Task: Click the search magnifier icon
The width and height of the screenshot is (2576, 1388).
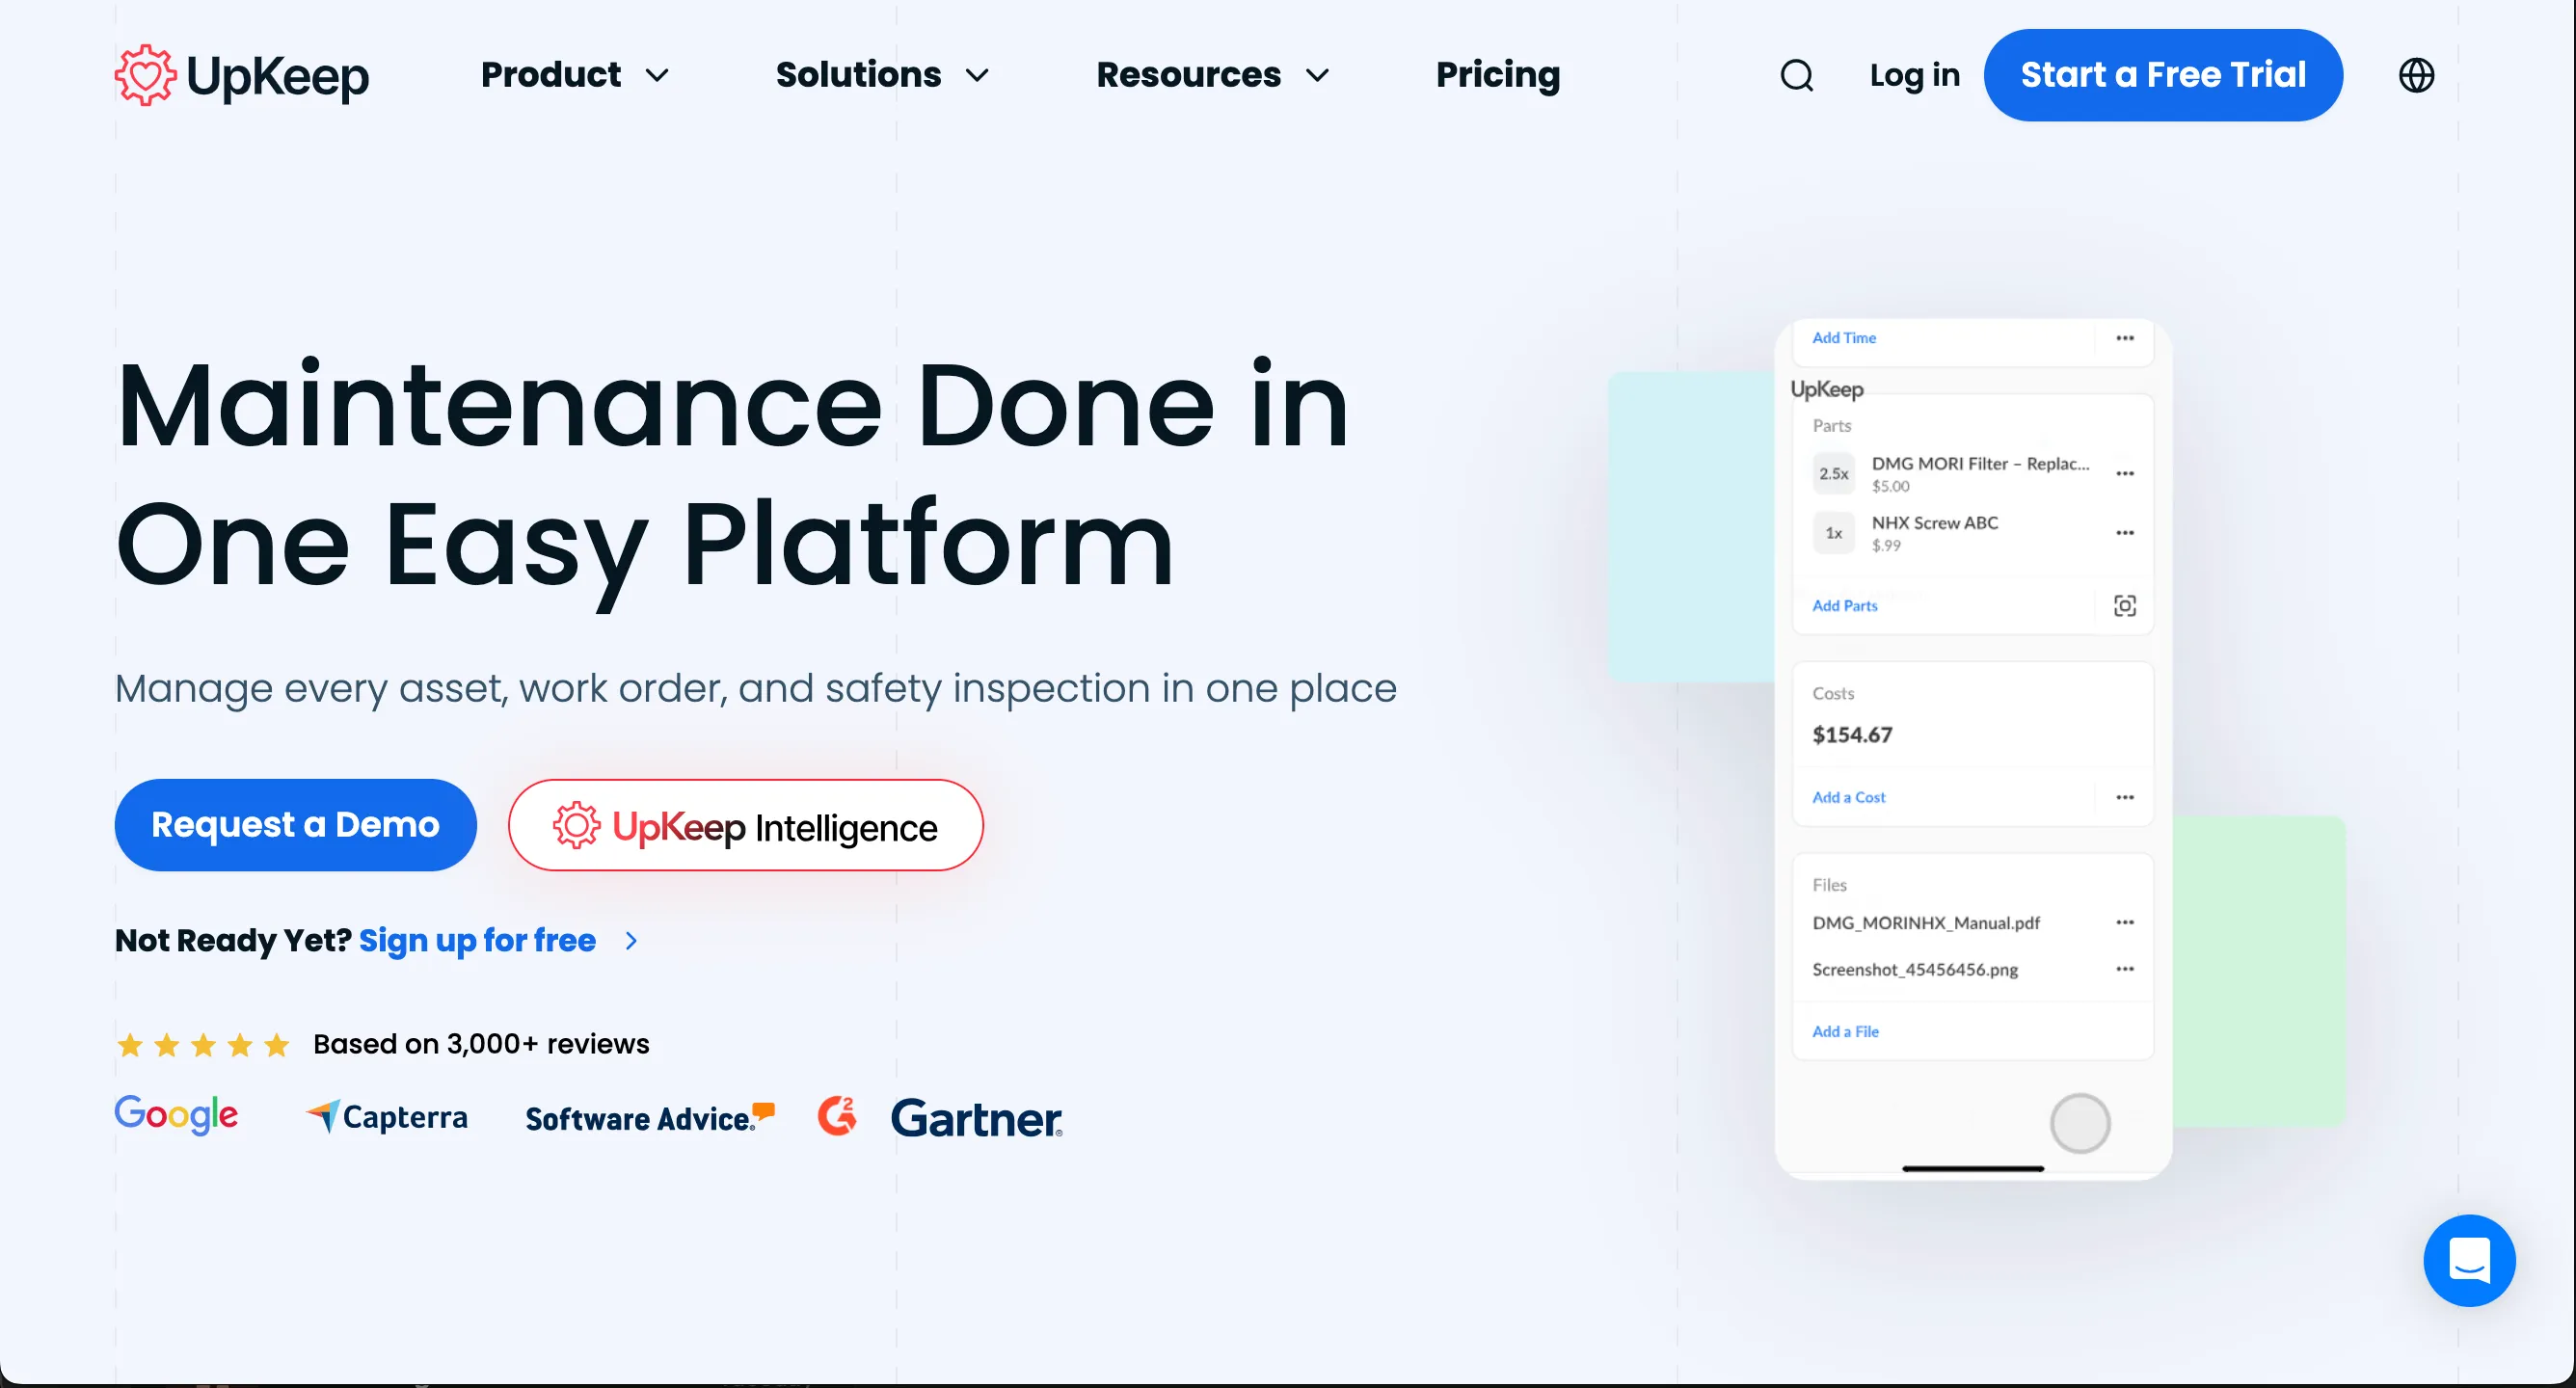Action: (x=1796, y=75)
